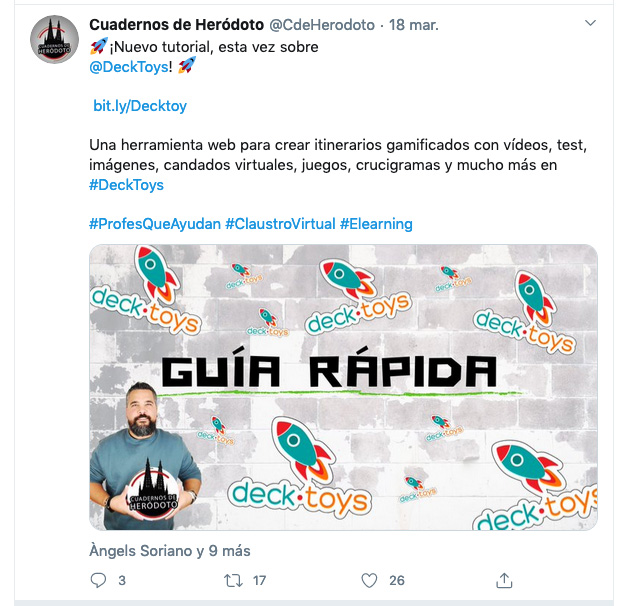The height and width of the screenshot is (606, 632).
Task: Open the bit.ly/Decktoy link
Action: [140, 106]
